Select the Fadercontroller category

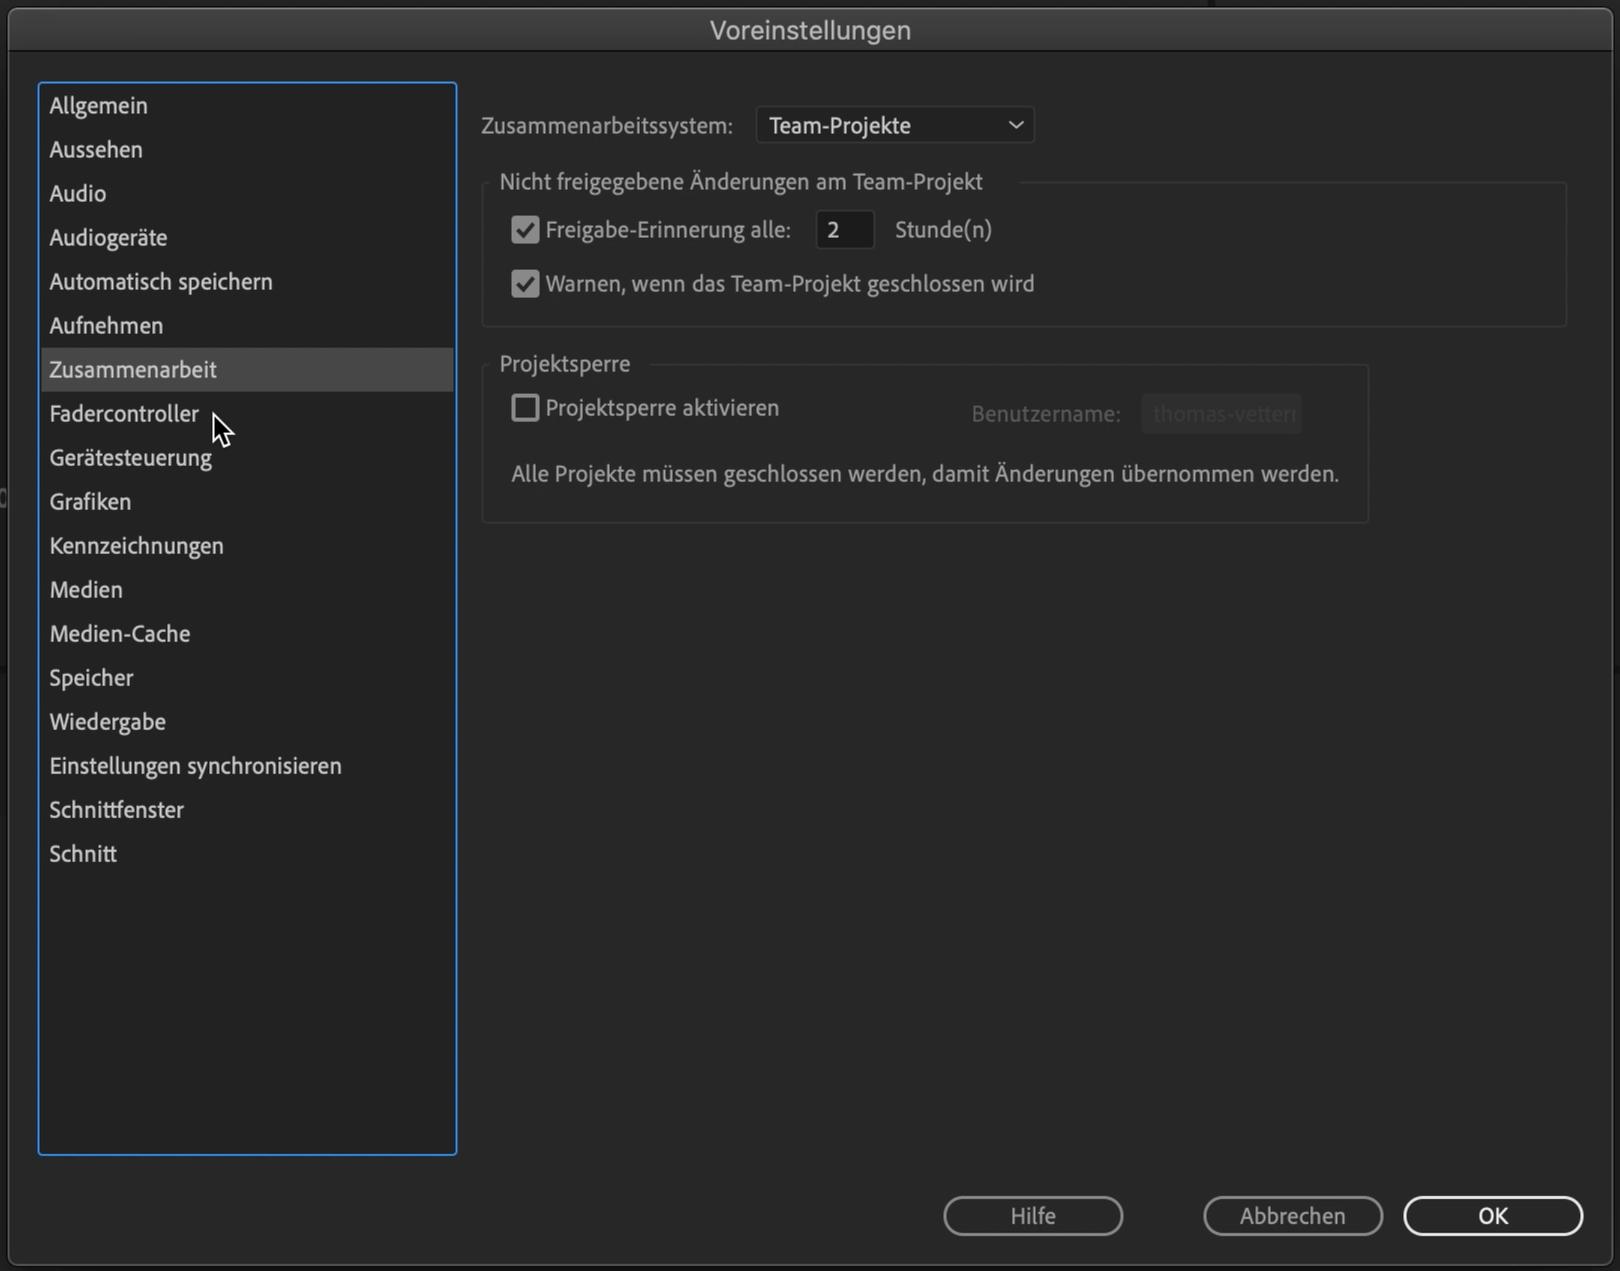pos(124,414)
